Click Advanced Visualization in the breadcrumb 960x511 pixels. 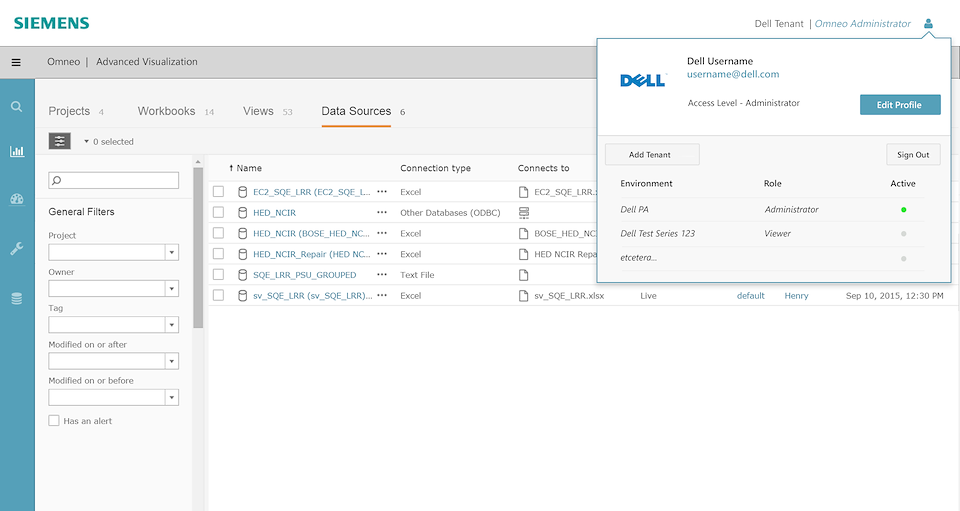(147, 62)
